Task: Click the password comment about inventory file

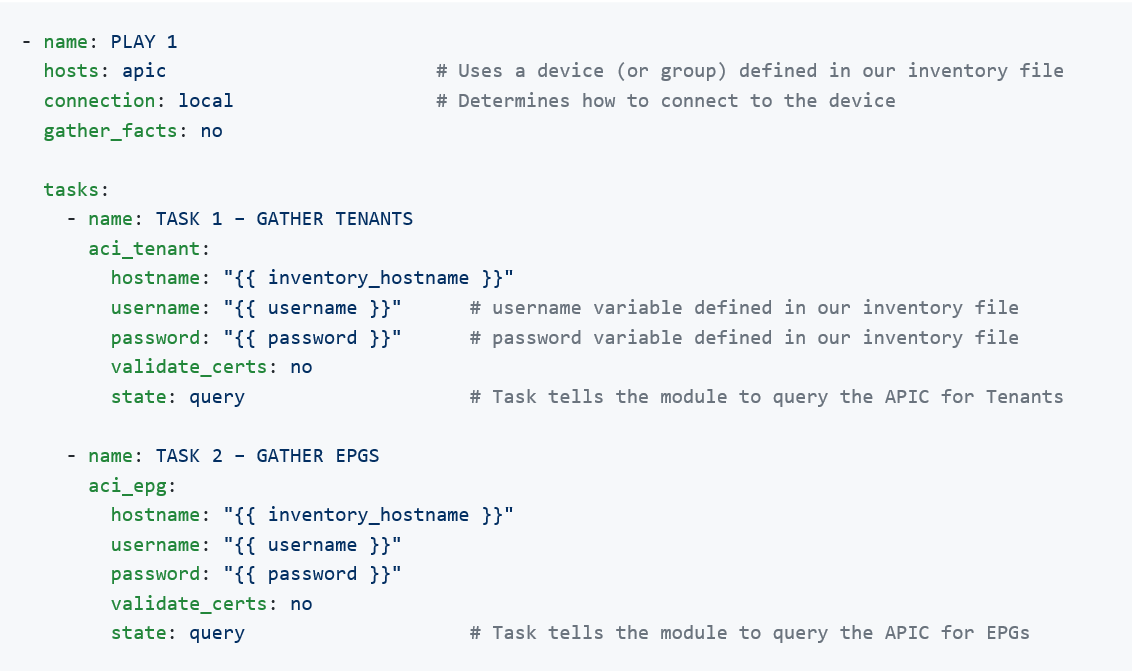Action: pos(744,338)
